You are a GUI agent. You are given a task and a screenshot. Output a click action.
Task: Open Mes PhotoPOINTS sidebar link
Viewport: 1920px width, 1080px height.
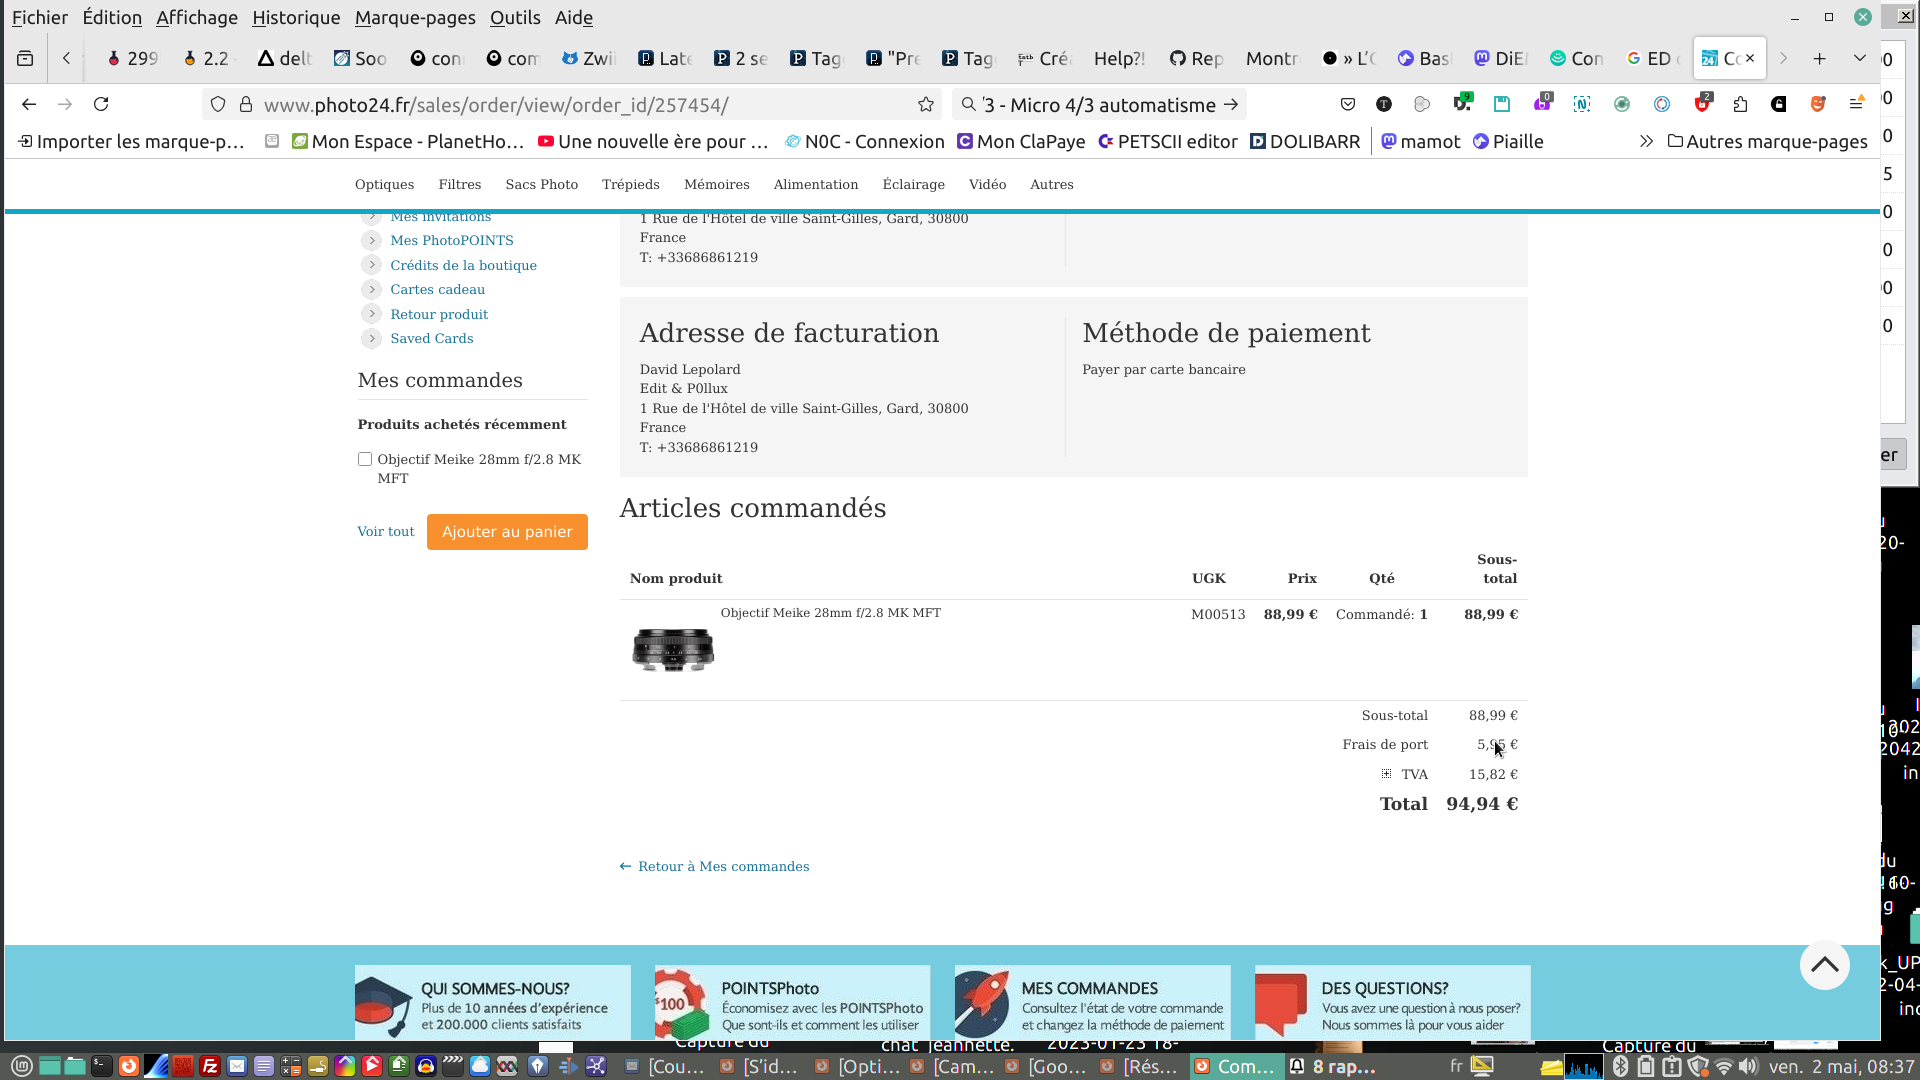[x=452, y=241]
